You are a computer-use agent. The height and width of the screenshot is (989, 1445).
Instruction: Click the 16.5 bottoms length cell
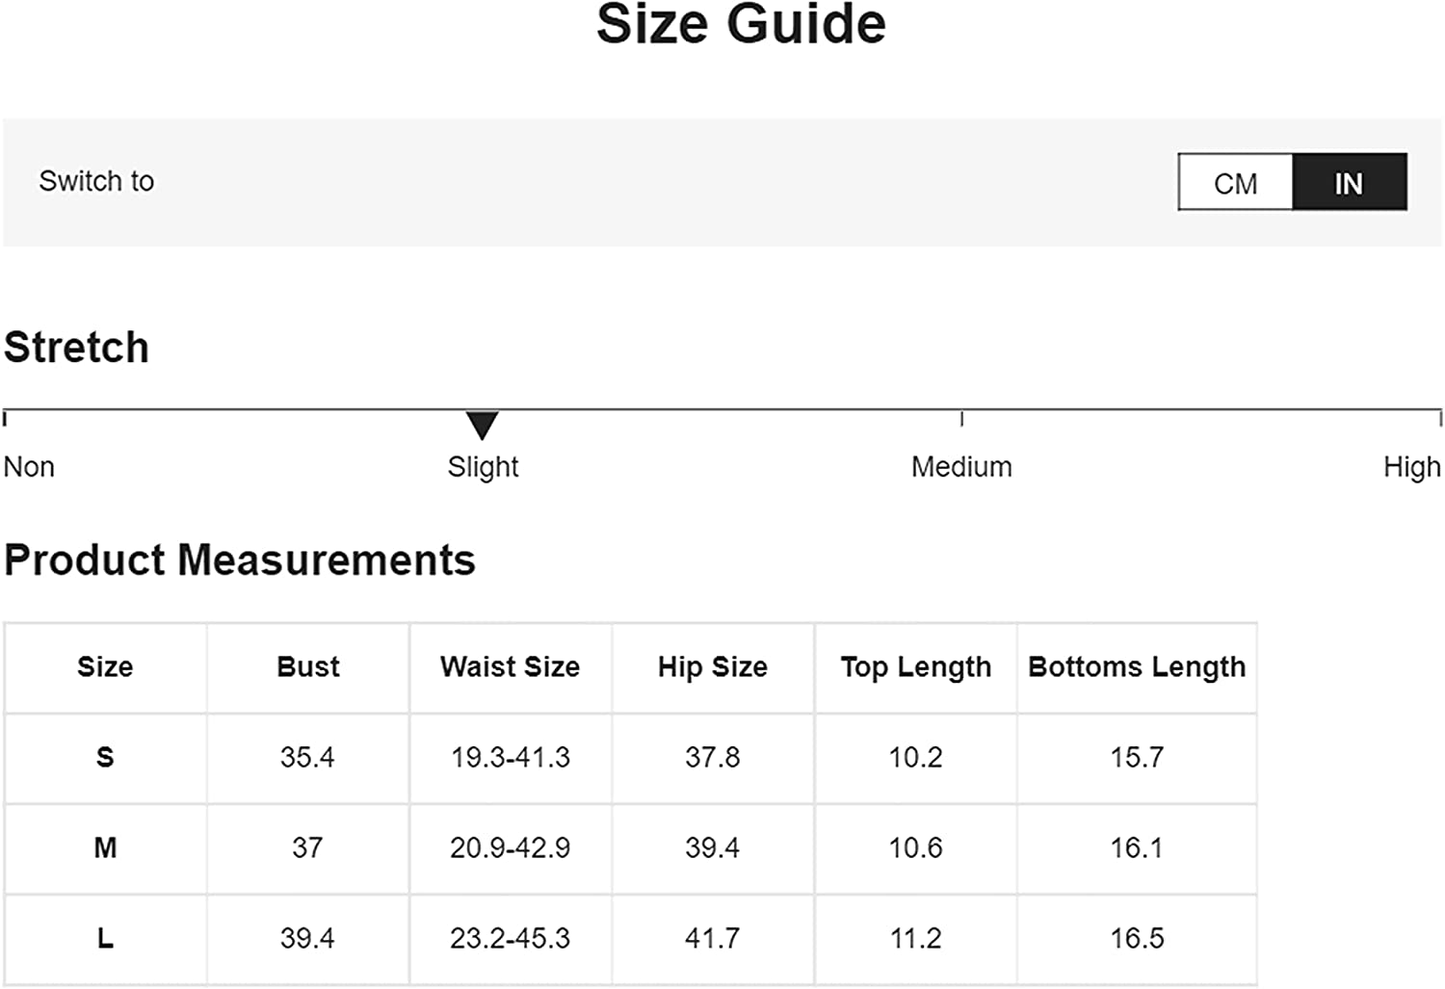click(x=1137, y=939)
